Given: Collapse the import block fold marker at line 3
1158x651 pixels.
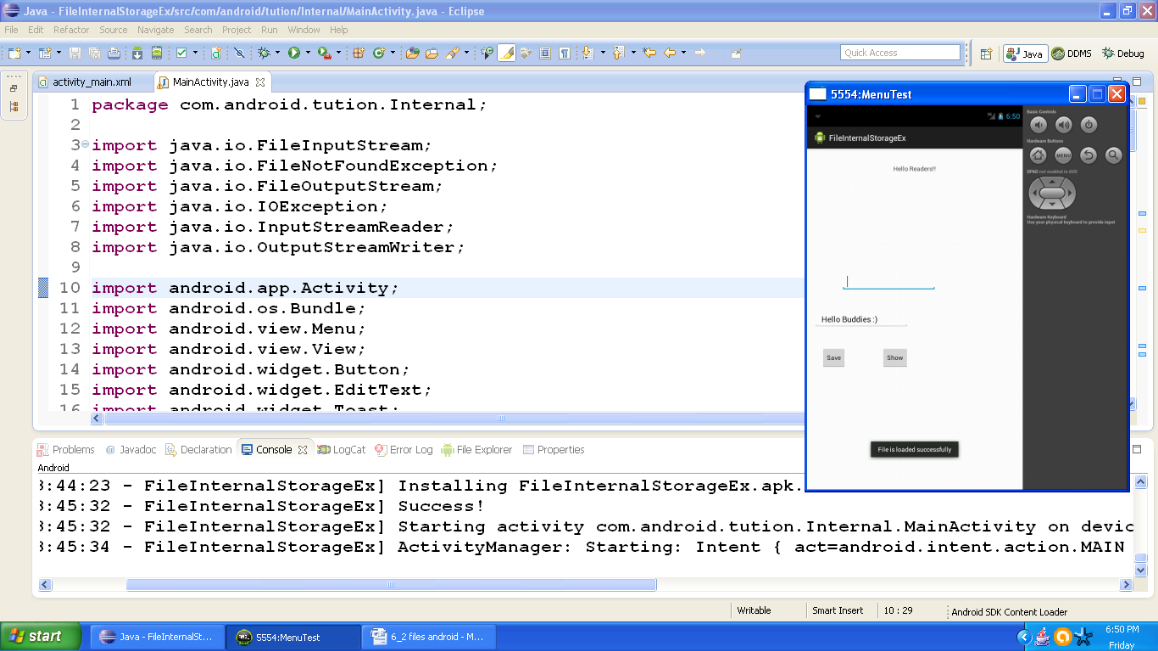Looking at the screenshot, I should tap(85, 145).
